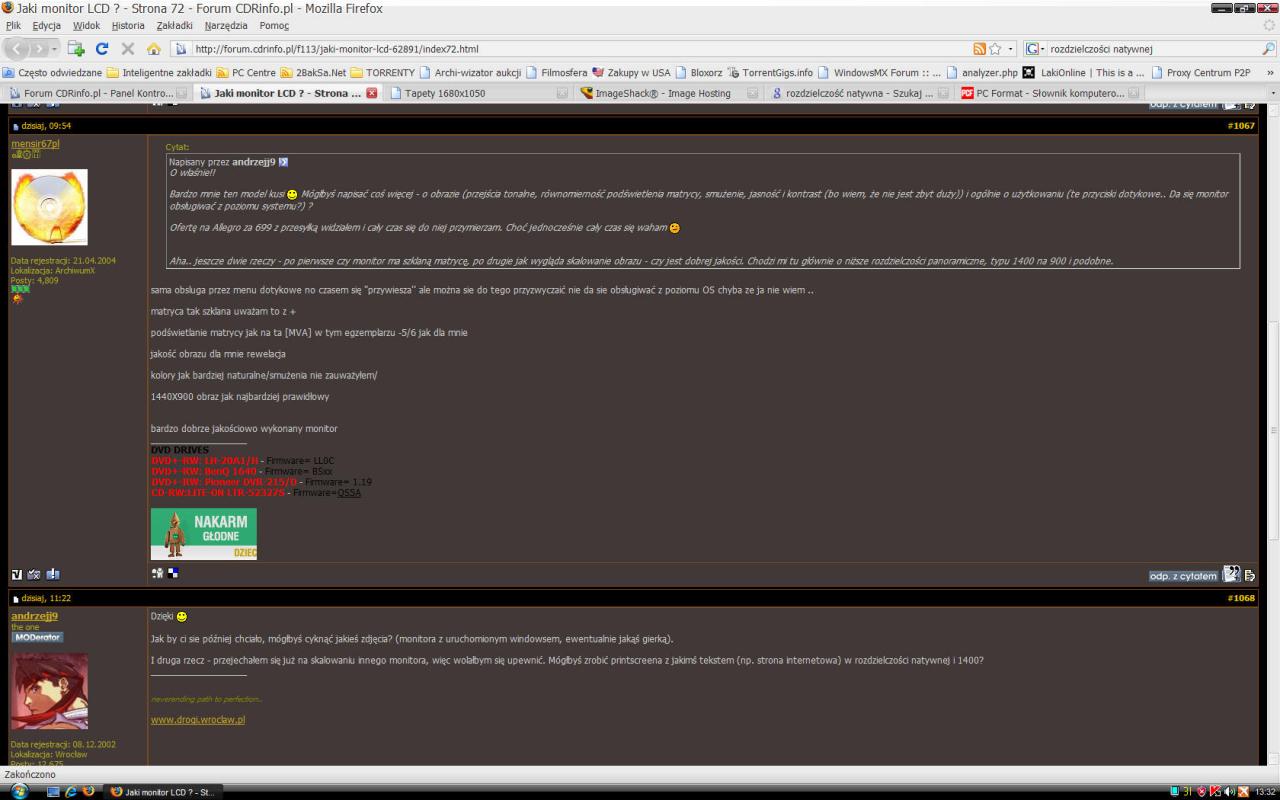
Task: Open the 'PC Centre' feed bookmark
Action: (246, 73)
